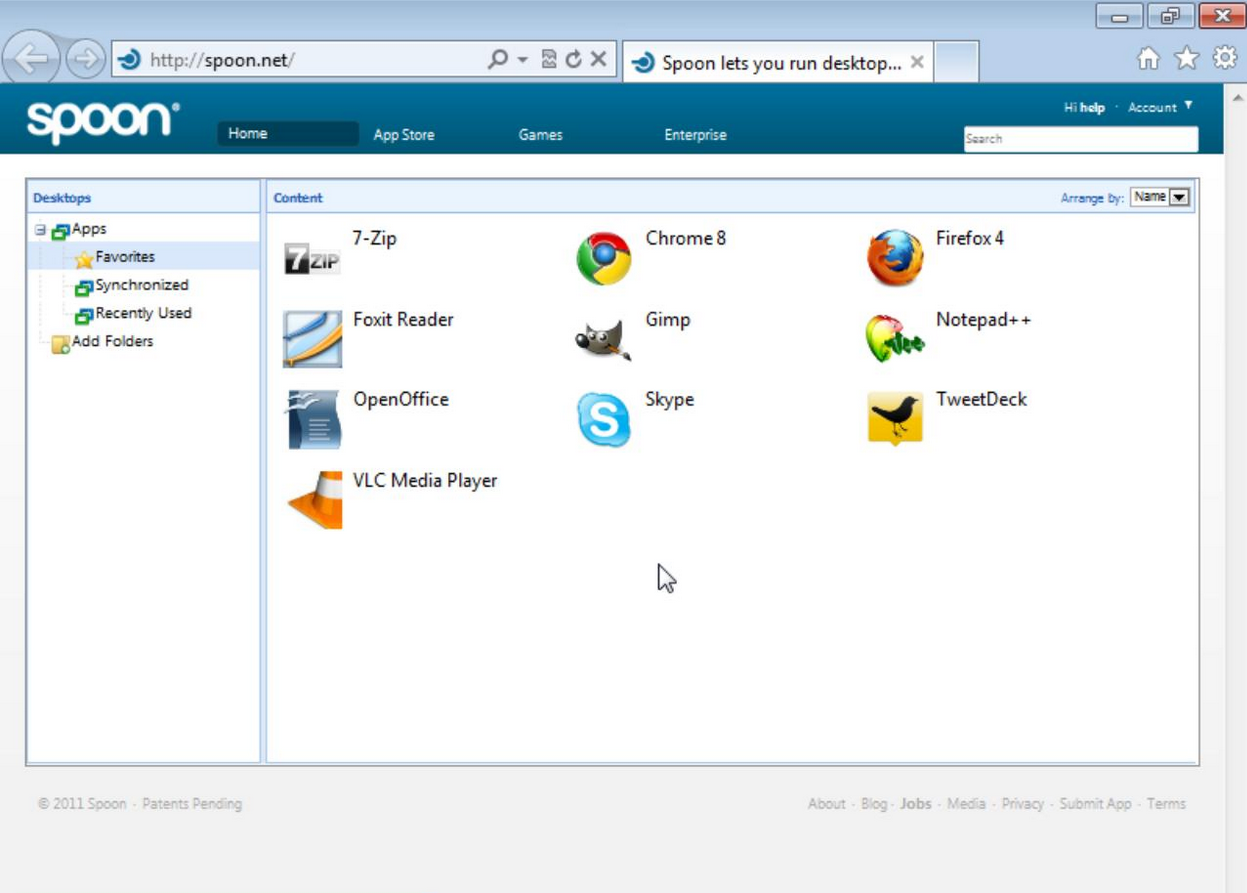The image size is (1247, 893).
Task: Select Favorites in the Desktops tree
Action: (125, 257)
